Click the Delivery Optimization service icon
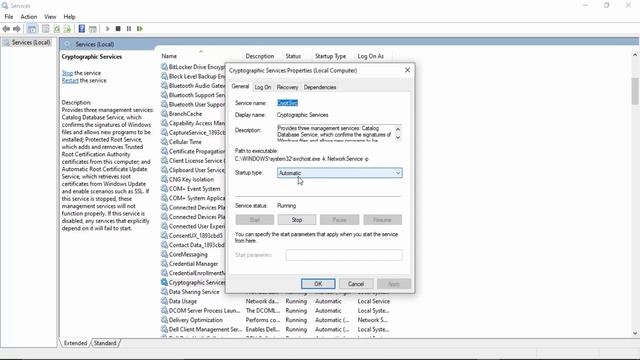640x360 pixels. [164, 320]
